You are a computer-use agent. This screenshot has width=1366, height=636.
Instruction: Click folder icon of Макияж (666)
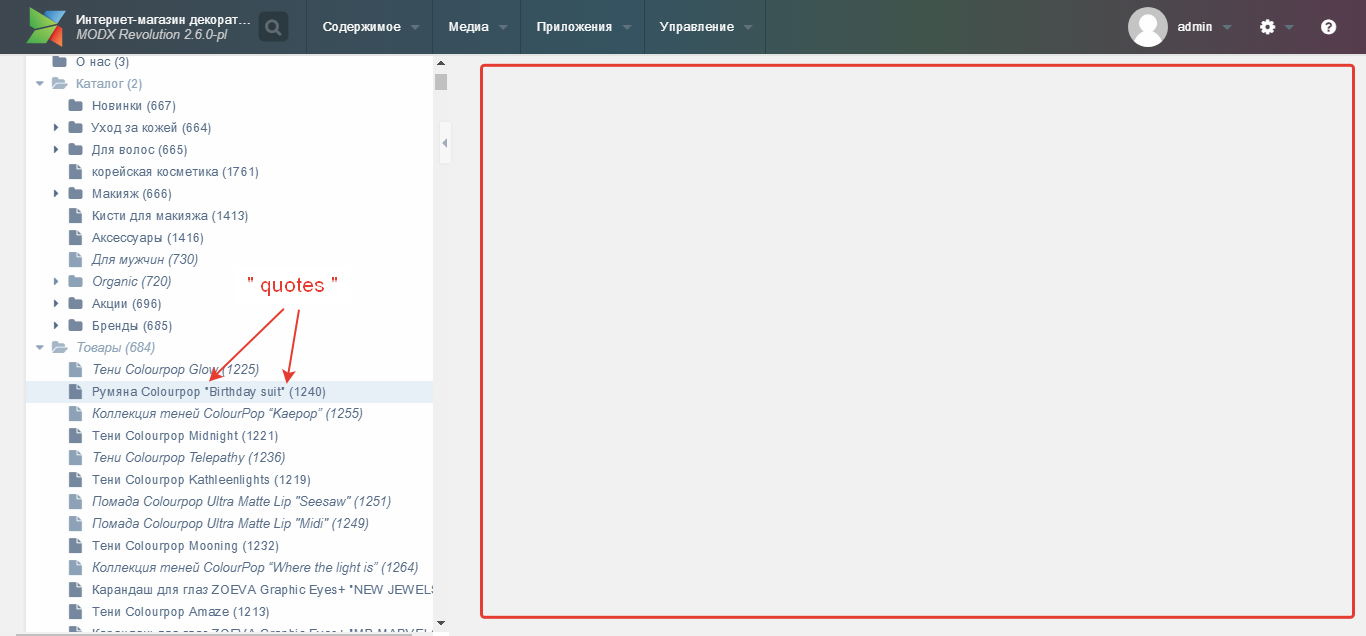pyautogui.click(x=75, y=193)
